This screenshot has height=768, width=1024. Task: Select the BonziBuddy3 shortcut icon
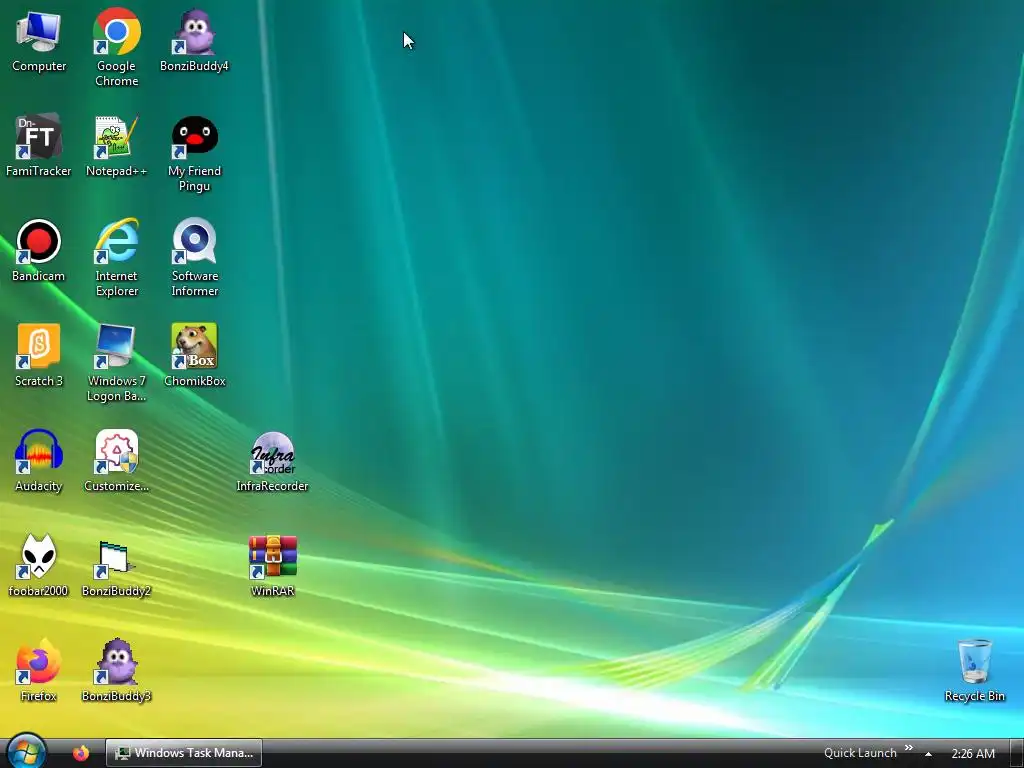click(x=116, y=671)
